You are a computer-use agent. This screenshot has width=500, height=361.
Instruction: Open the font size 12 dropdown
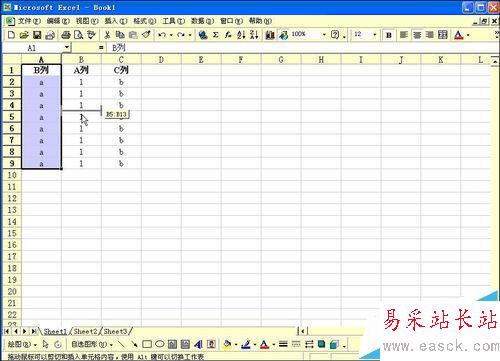pos(375,35)
